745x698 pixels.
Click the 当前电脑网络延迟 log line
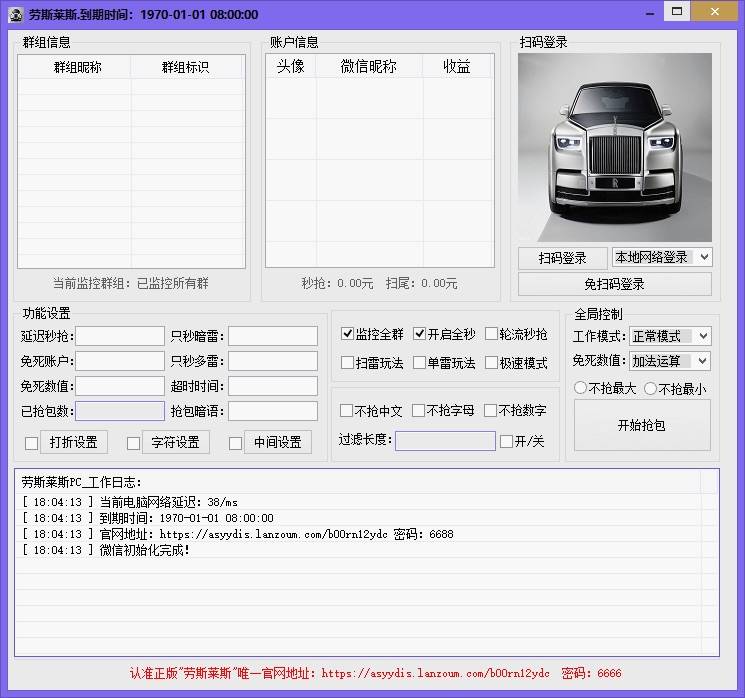coord(130,502)
